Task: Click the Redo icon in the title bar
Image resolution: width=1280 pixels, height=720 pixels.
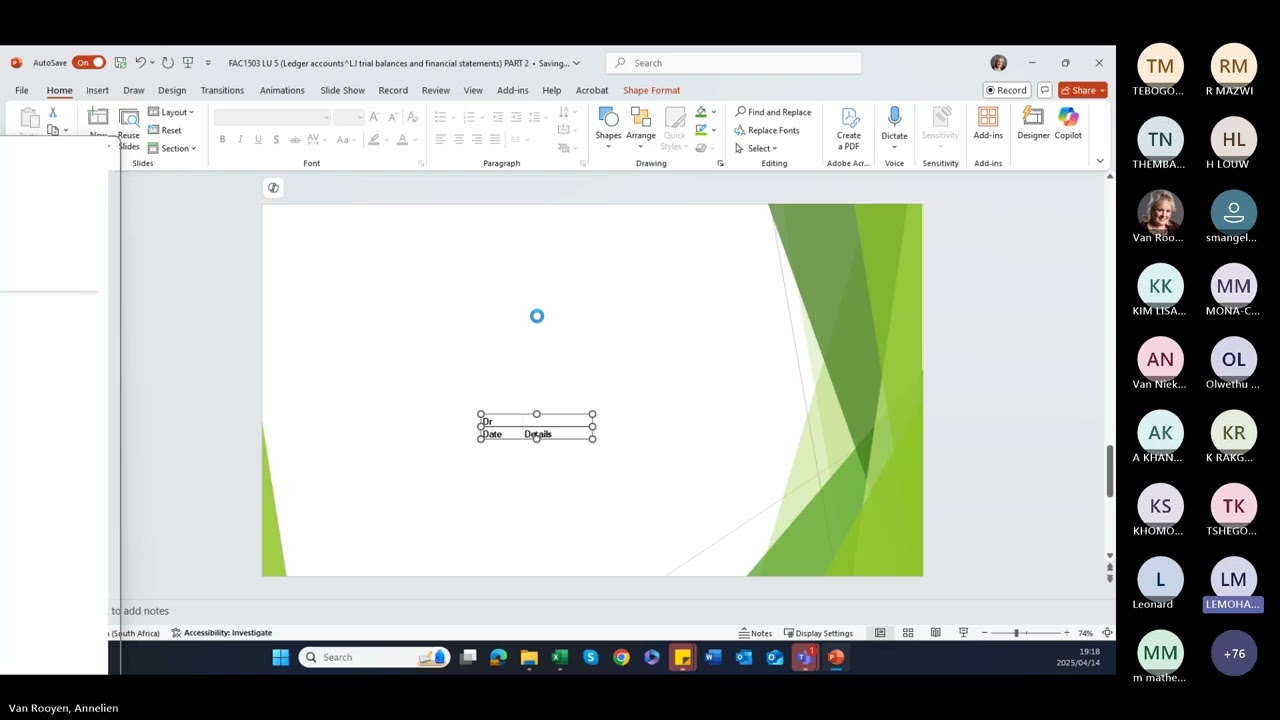Action: click(168, 63)
